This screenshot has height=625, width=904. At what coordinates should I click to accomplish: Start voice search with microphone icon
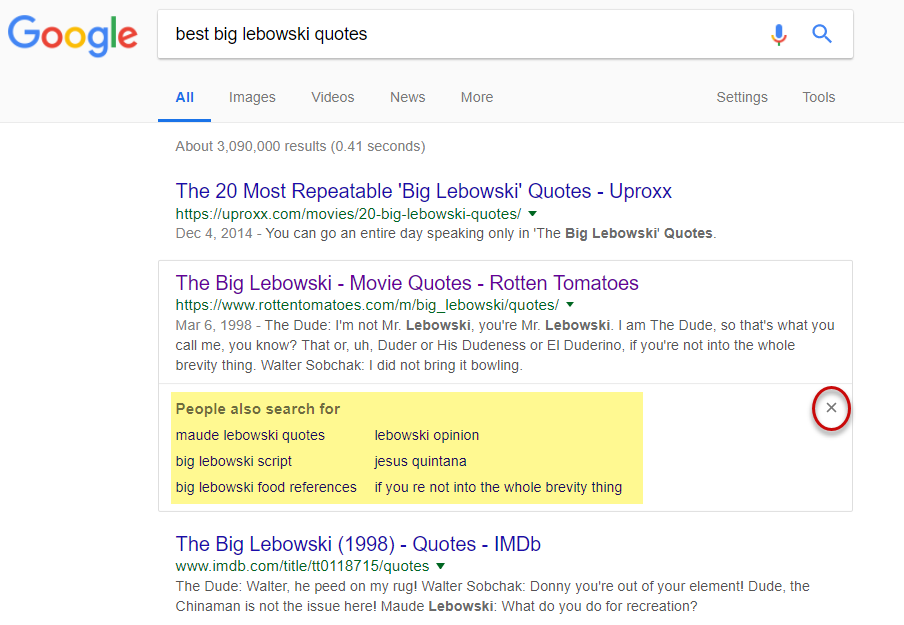click(779, 35)
